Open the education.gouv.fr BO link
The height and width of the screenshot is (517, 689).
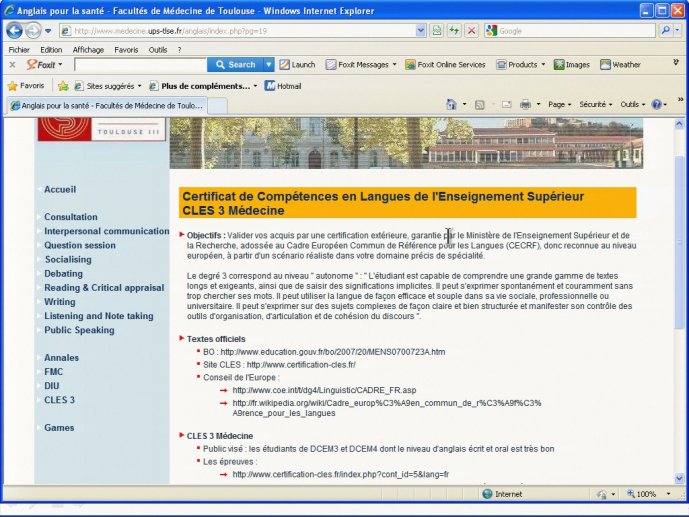pos(333,352)
